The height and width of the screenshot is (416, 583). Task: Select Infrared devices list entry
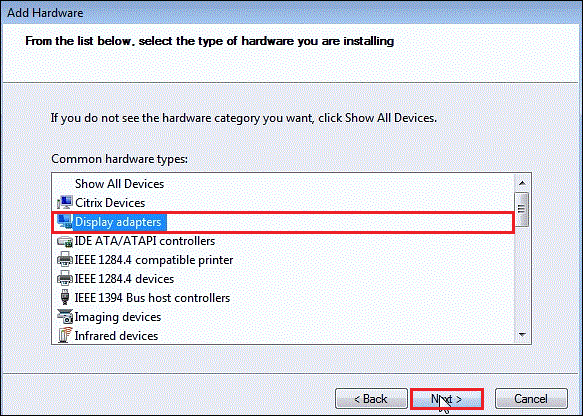click(x=116, y=336)
